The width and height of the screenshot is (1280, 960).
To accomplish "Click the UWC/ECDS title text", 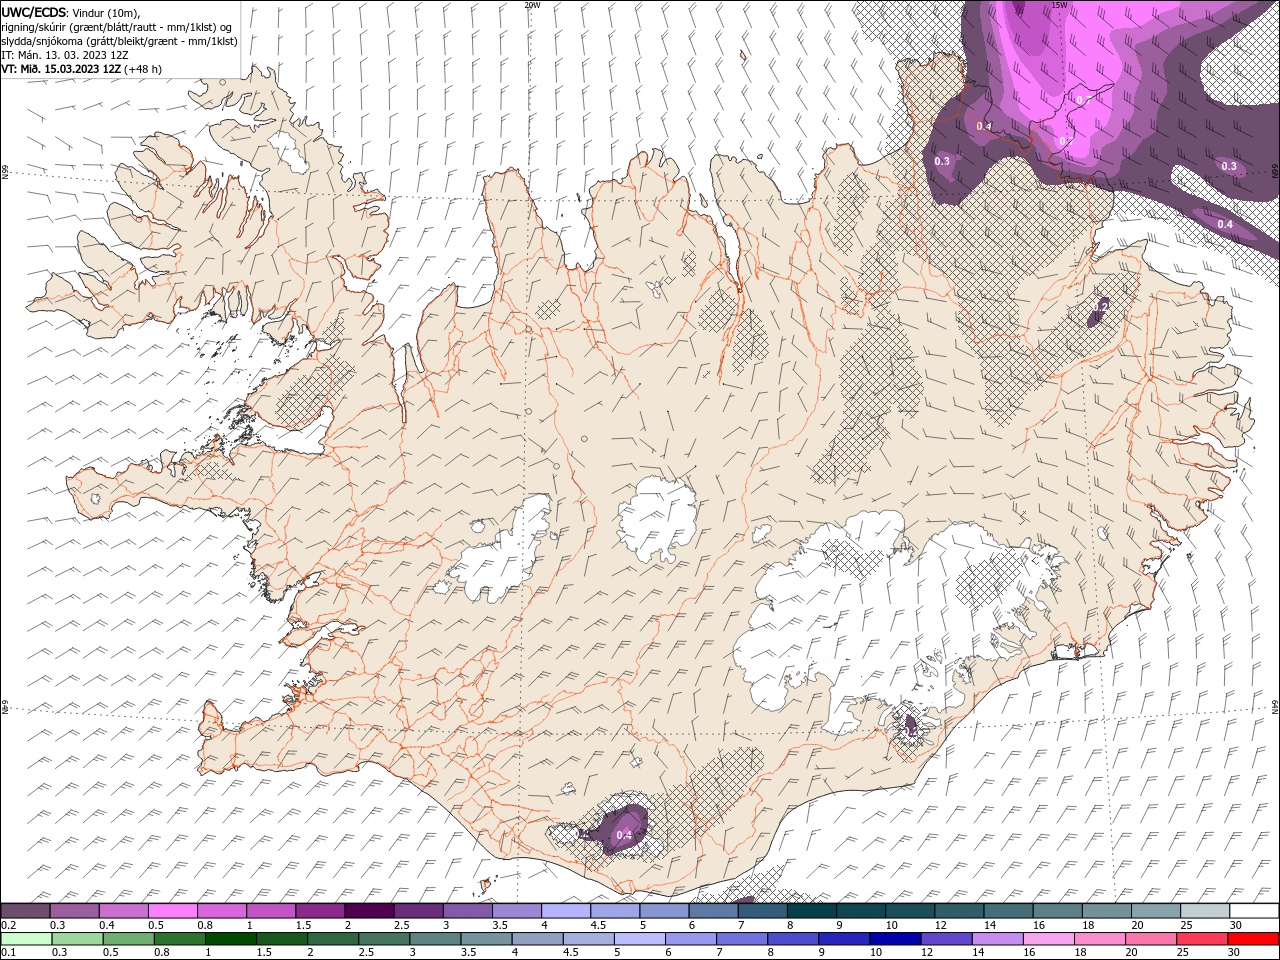I will 33,12.
